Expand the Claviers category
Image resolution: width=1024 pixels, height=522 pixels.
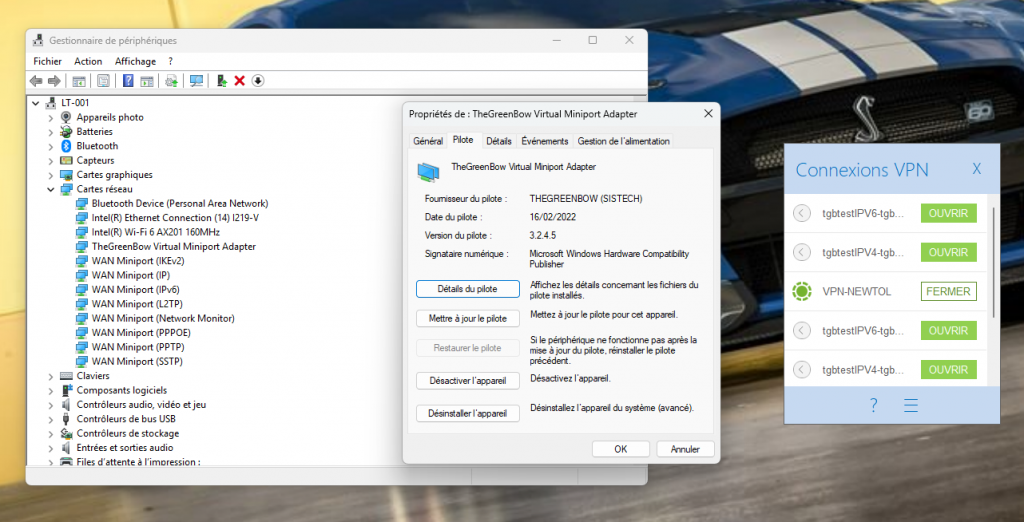pos(51,376)
